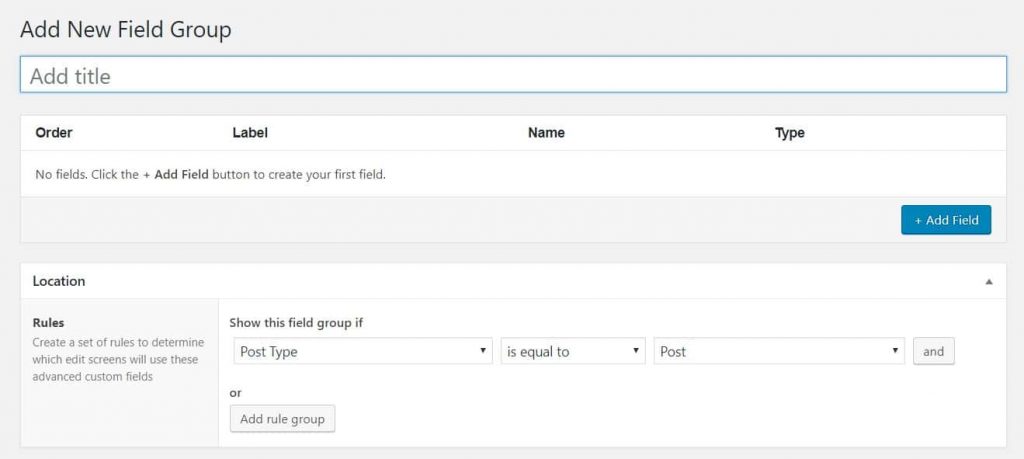Click the bold '+ Add Field' text in the message
The width and height of the screenshot is (1024, 459).
click(175, 174)
